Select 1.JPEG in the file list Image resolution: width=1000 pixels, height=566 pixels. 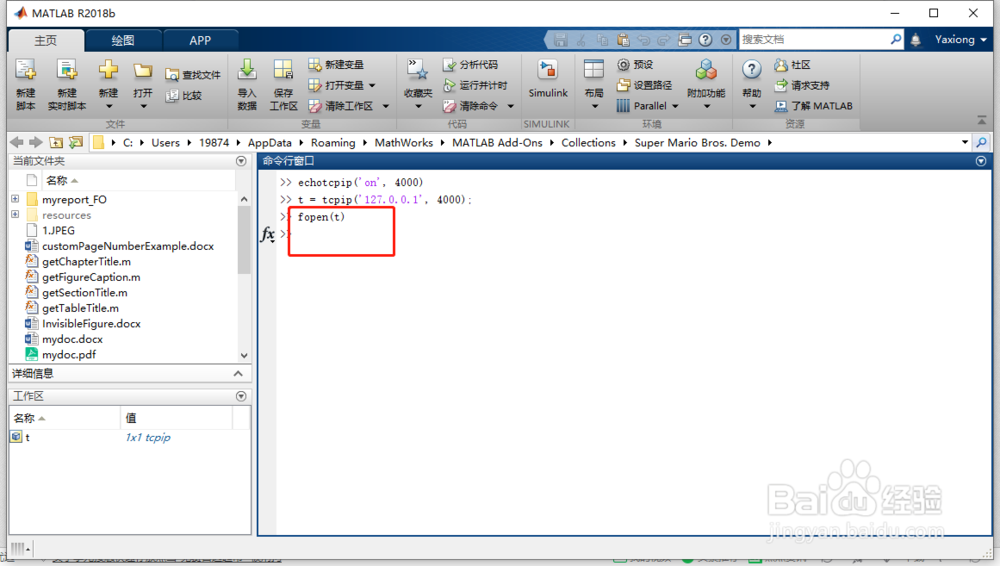[58, 230]
